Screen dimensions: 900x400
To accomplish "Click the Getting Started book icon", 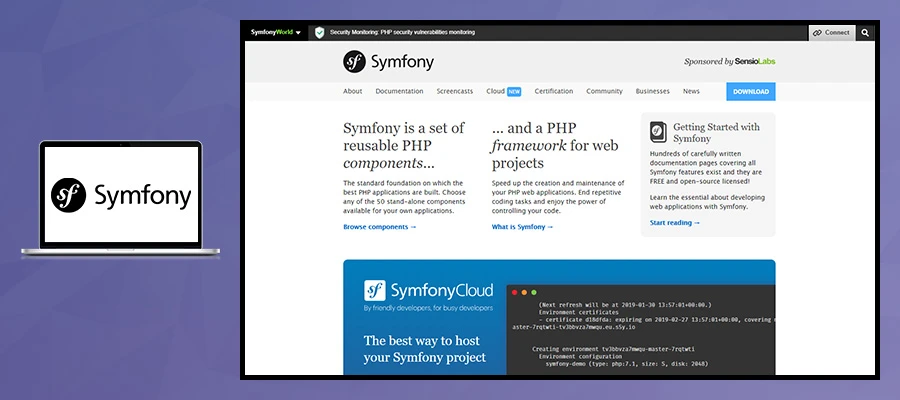I will click(x=658, y=132).
